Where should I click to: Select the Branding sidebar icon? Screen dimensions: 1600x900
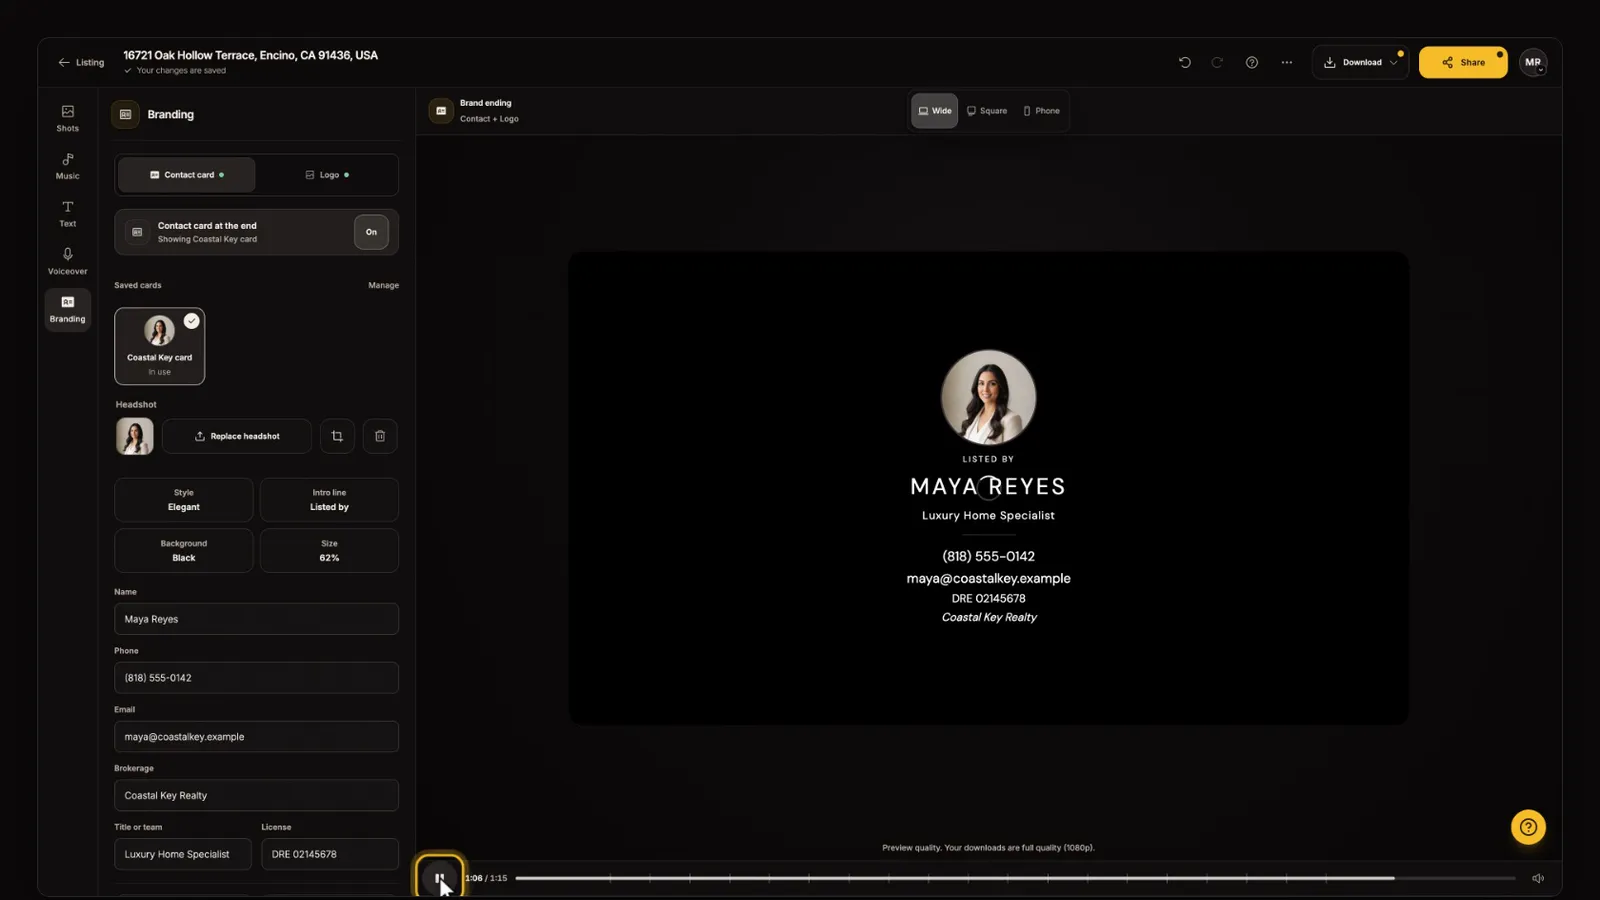(x=67, y=309)
